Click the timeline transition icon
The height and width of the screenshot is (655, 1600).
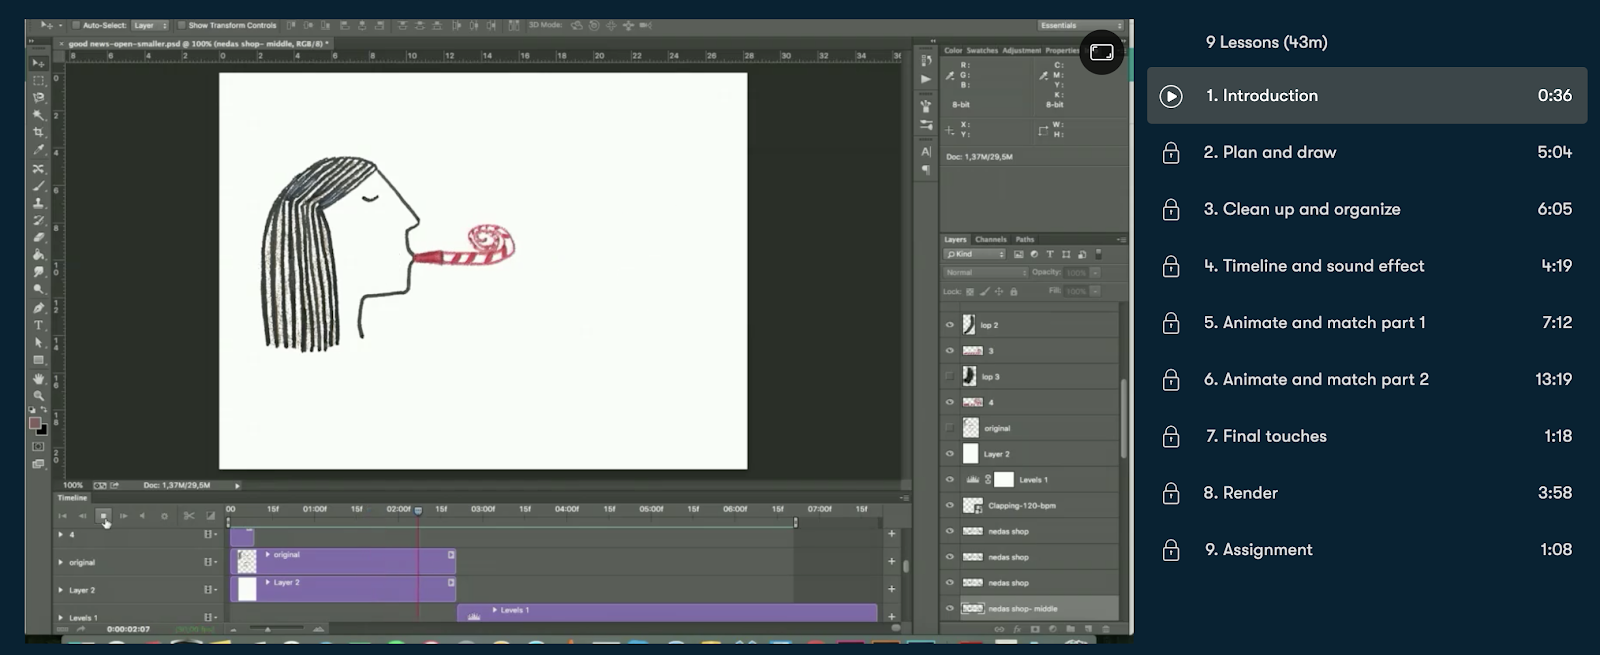[210, 516]
